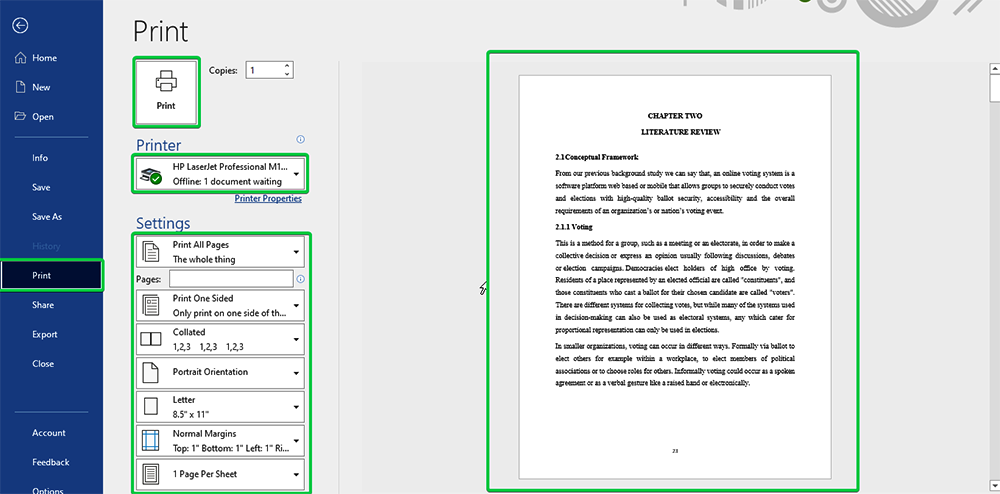Select New in the sidebar
Screen dimensions: 1000x494
41,87
